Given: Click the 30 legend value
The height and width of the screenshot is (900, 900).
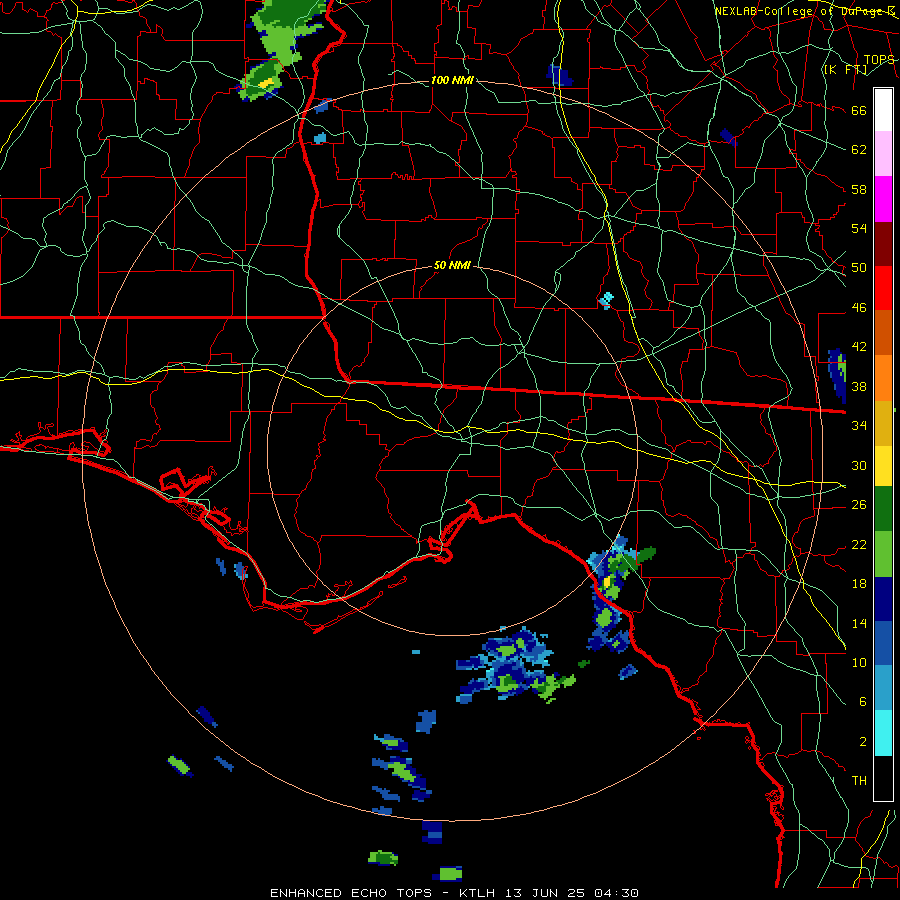Looking at the screenshot, I should tap(859, 465).
